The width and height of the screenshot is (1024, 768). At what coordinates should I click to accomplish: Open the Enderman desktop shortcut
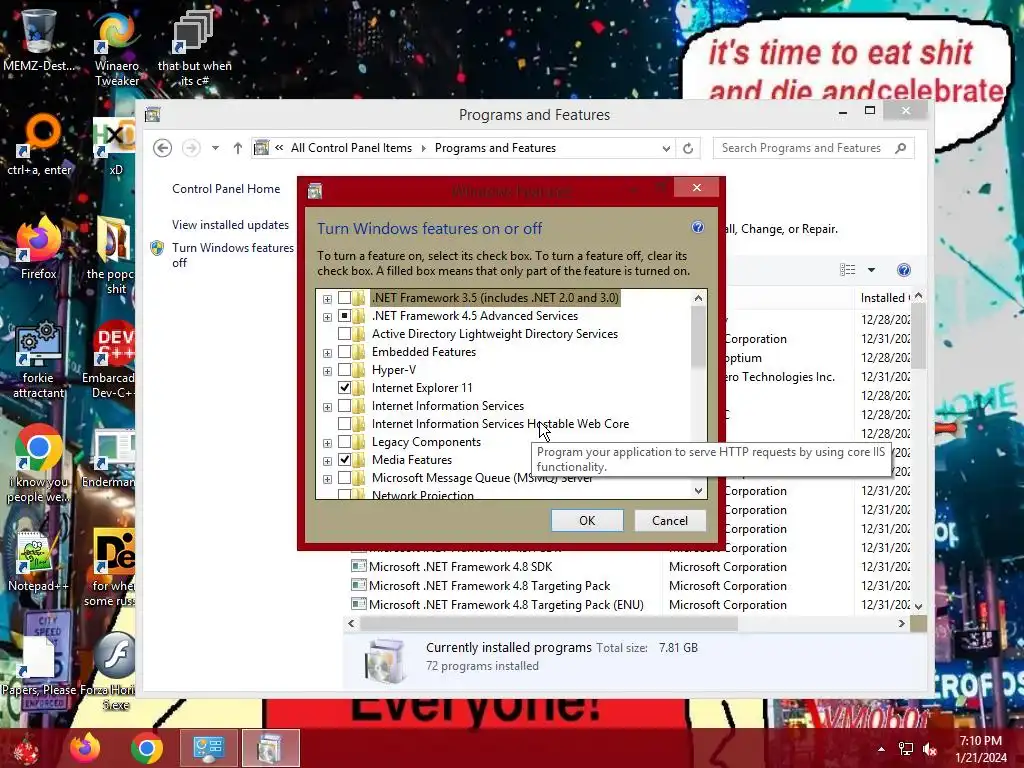pyautogui.click(x=110, y=457)
